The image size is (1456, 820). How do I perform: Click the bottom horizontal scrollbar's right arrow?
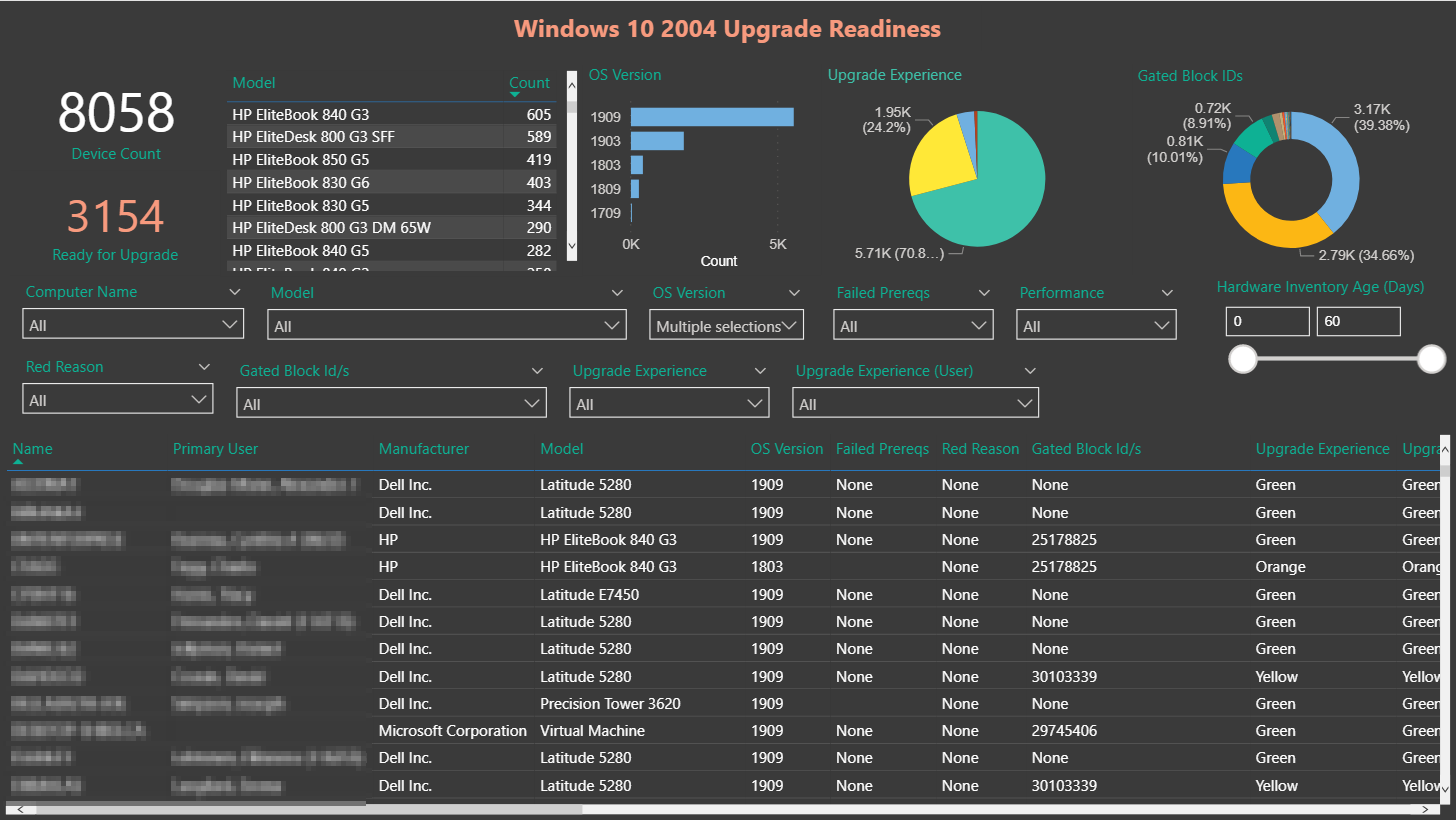click(x=1432, y=809)
